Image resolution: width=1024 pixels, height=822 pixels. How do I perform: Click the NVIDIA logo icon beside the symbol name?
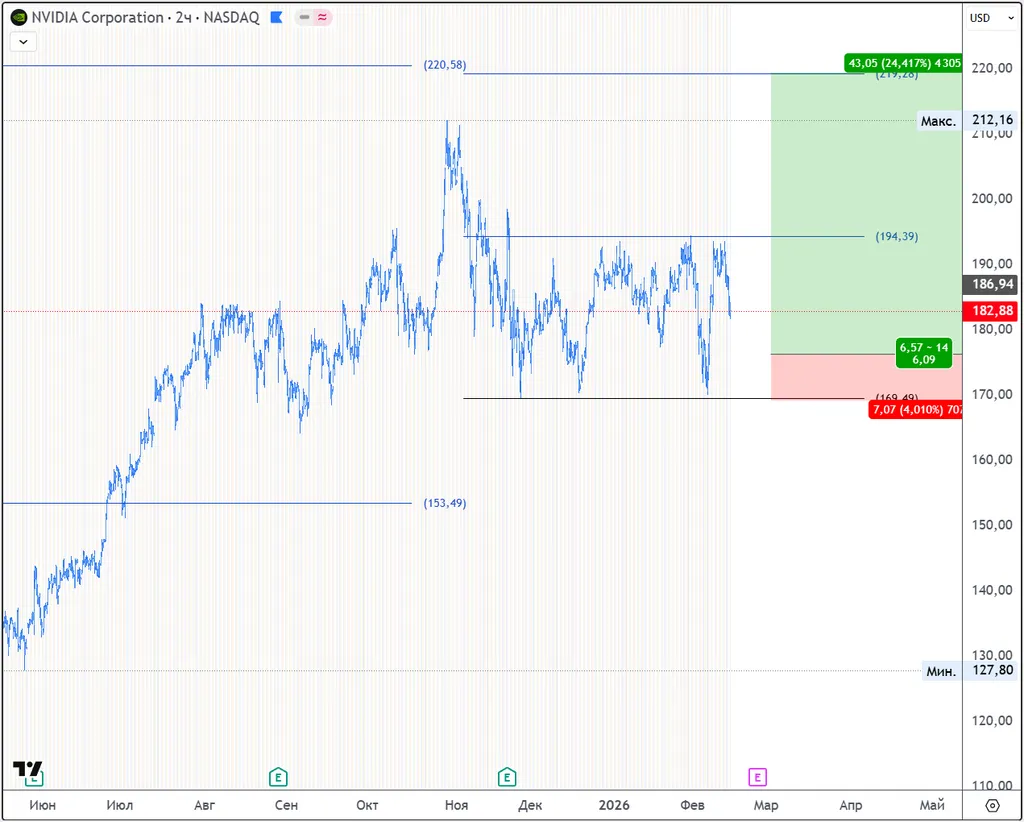click(x=18, y=17)
